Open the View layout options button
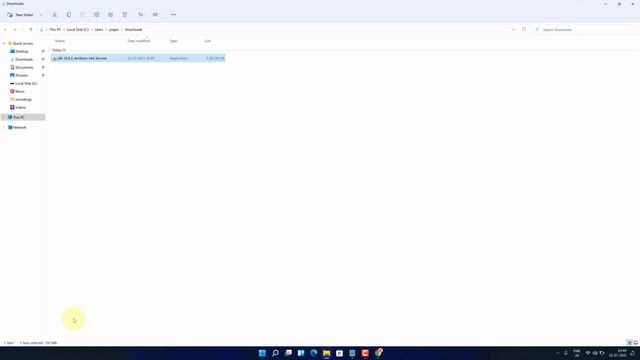Screen dimensions: 640x360 (x=156, y=15)
